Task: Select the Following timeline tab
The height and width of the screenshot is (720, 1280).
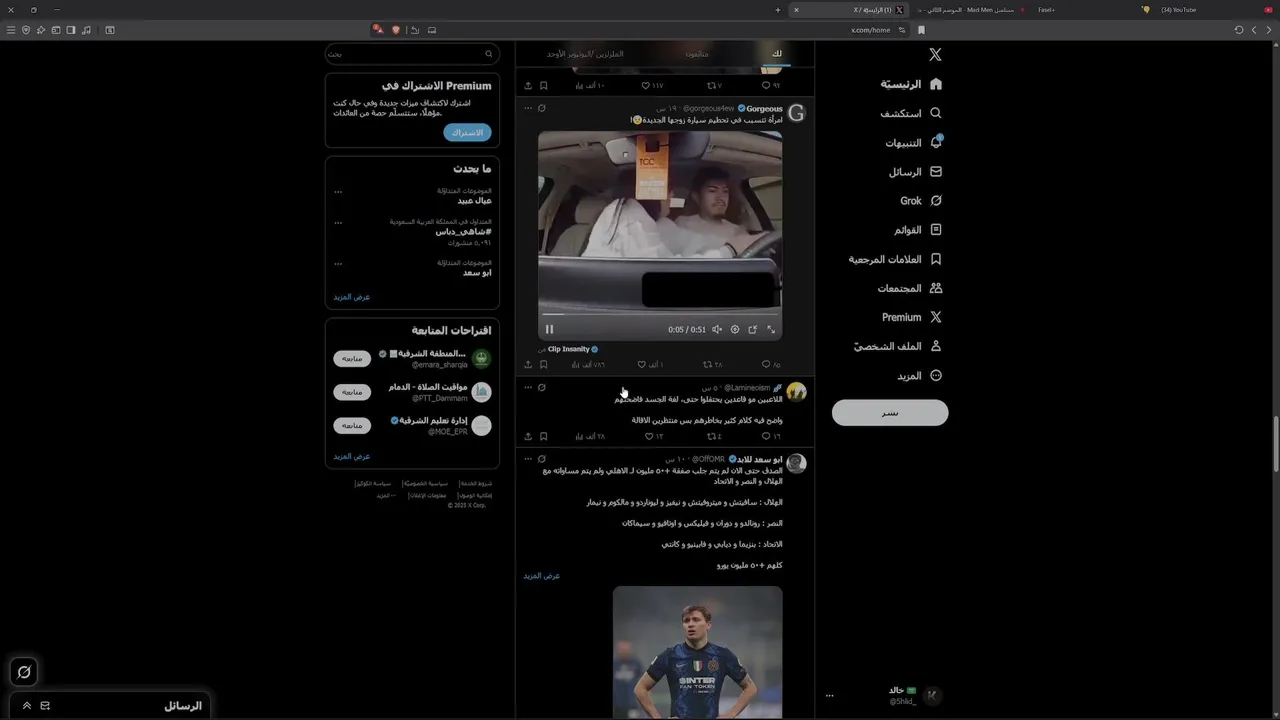Action: coord(697,54)
